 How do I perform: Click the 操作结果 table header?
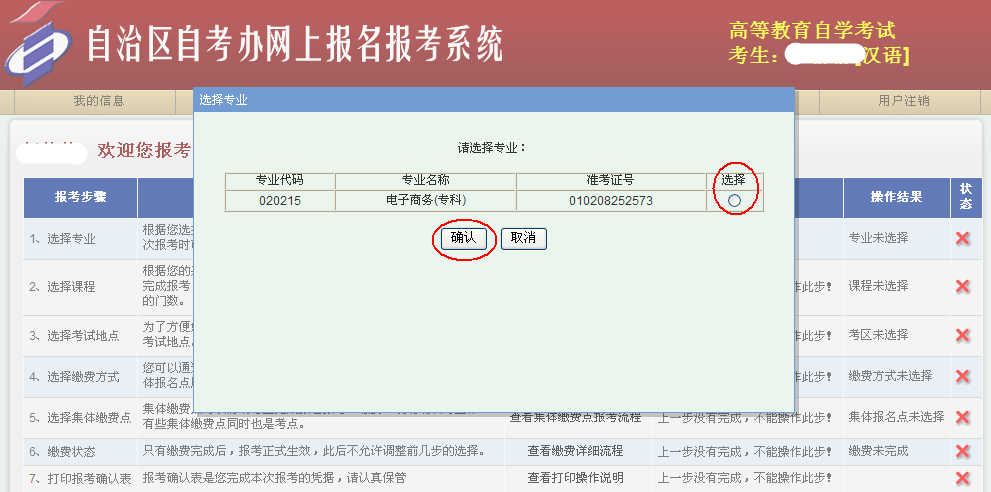(x=896, y=197)
